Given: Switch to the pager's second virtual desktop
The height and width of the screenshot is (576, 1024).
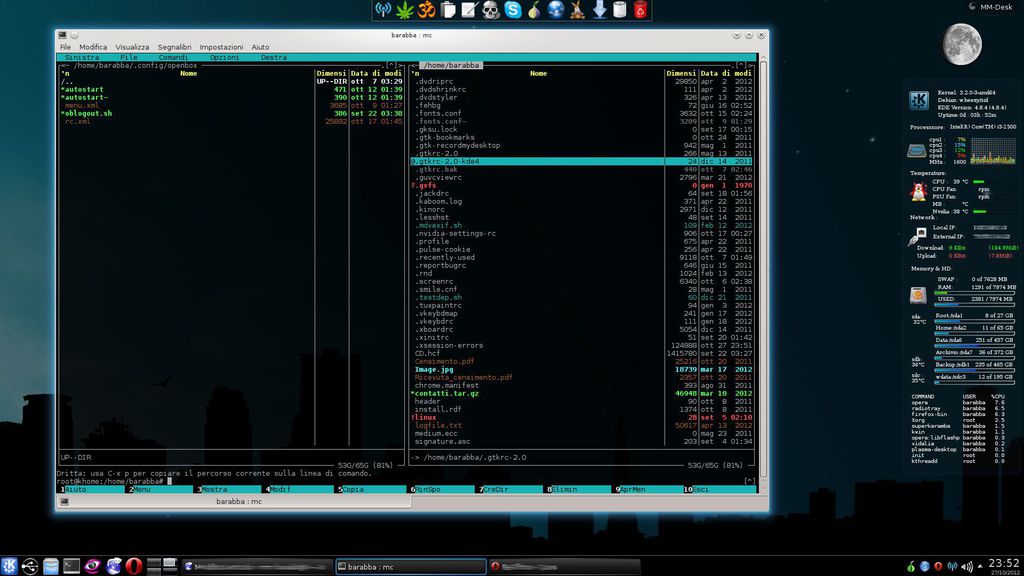Looking at the screenshot, I should pos(169,562).
